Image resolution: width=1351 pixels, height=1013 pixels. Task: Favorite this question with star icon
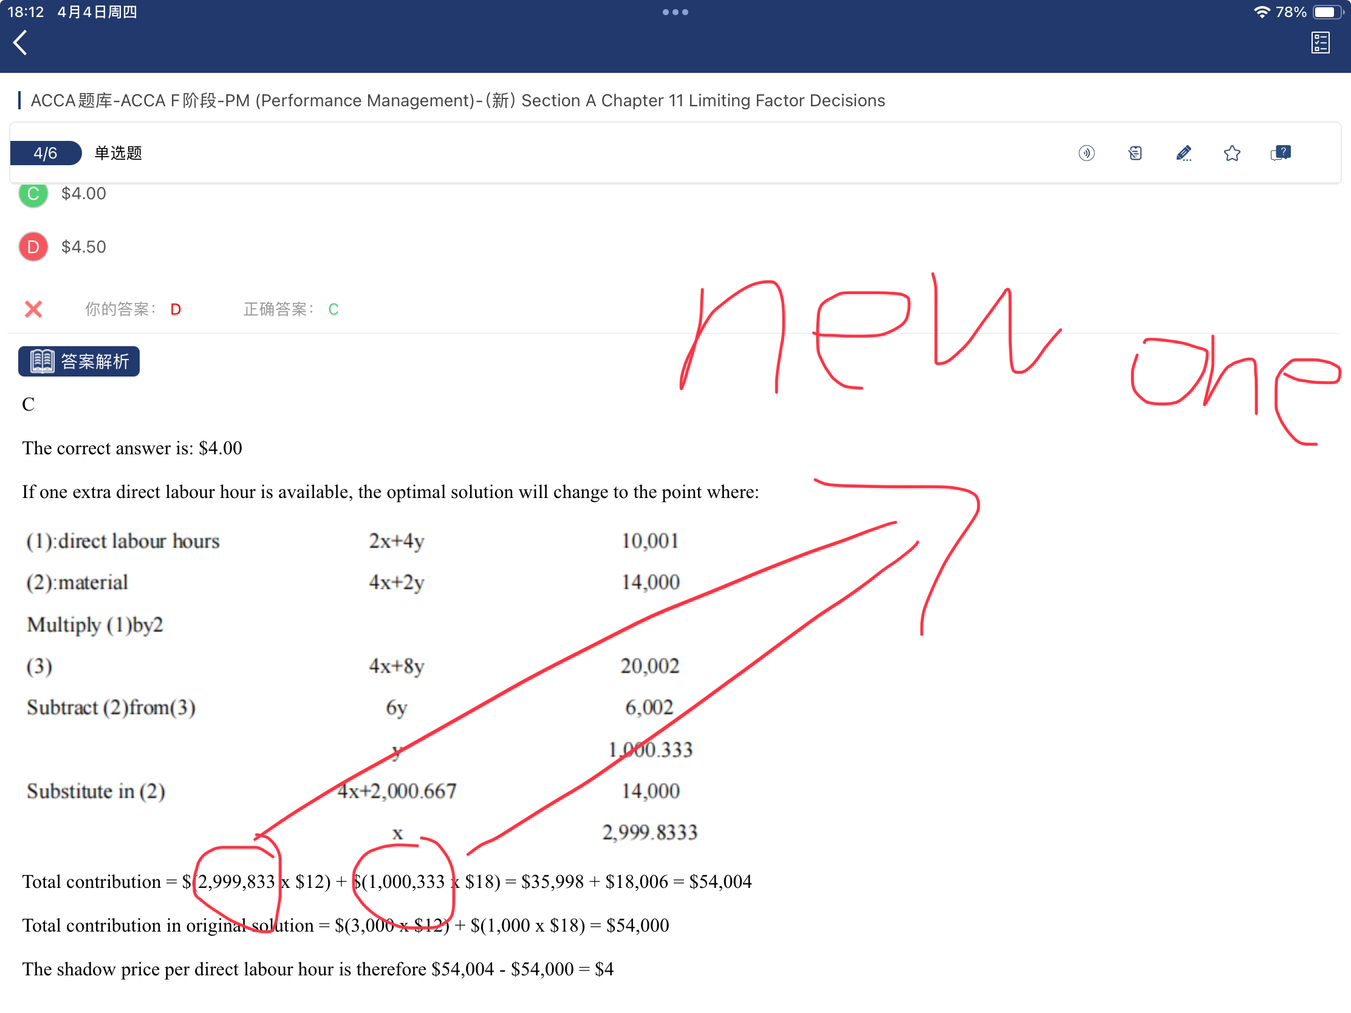tap(1232, 153)
